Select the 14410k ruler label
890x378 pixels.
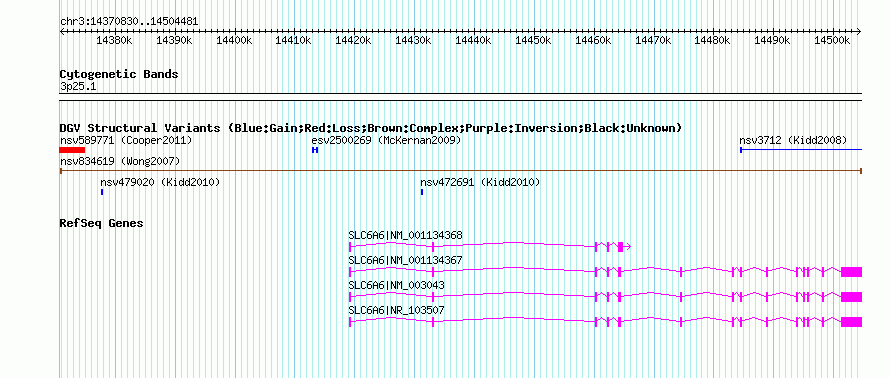294,40
